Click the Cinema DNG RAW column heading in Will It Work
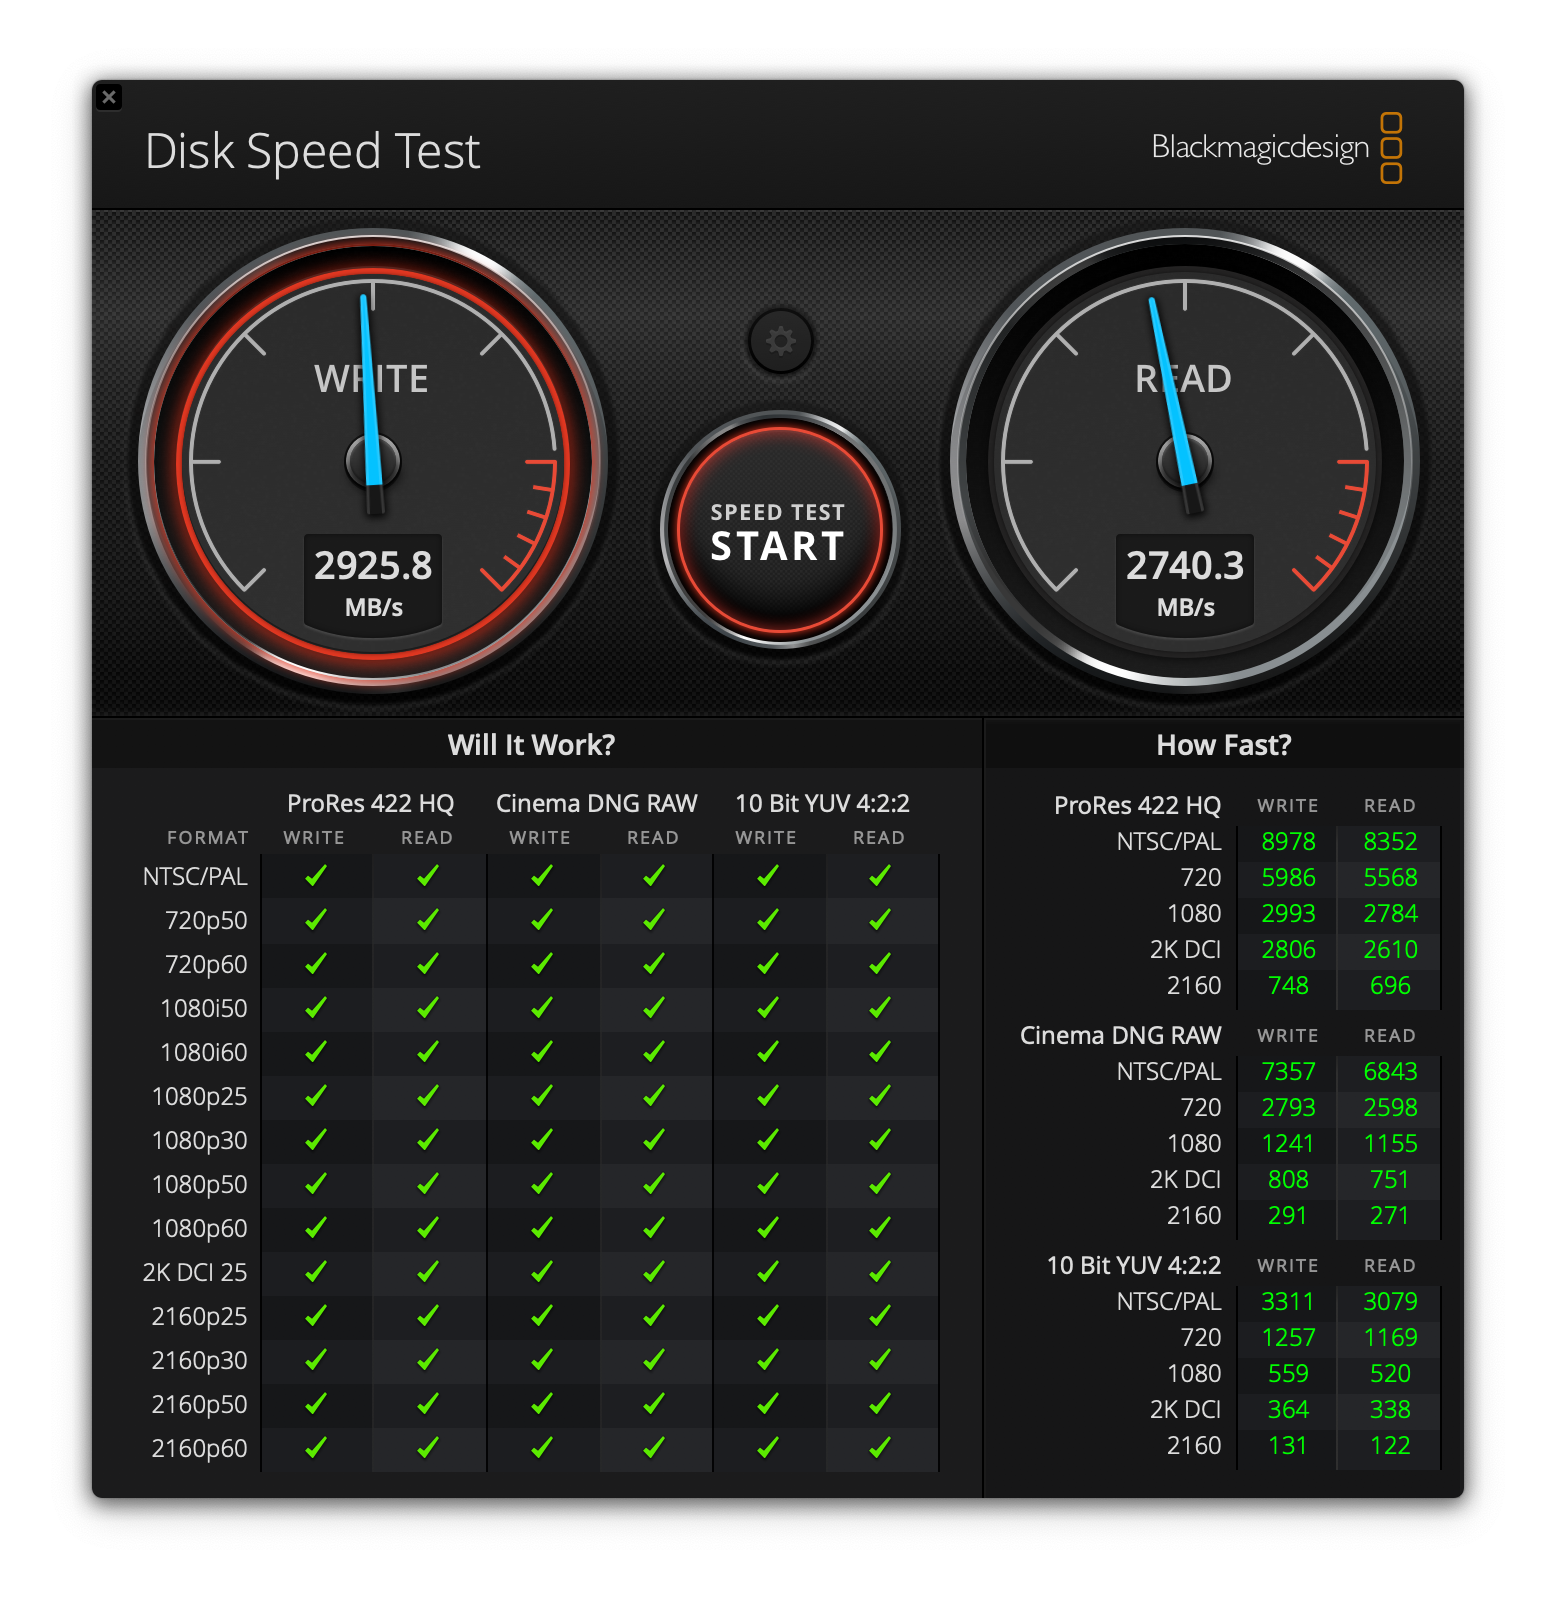Image resolution: width=1556 pixels, height=1604 pixels. tap(597, 803)
